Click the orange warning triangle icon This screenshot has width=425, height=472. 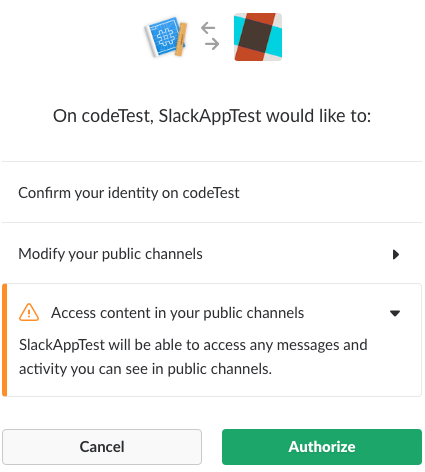click(x=29, y=313)
